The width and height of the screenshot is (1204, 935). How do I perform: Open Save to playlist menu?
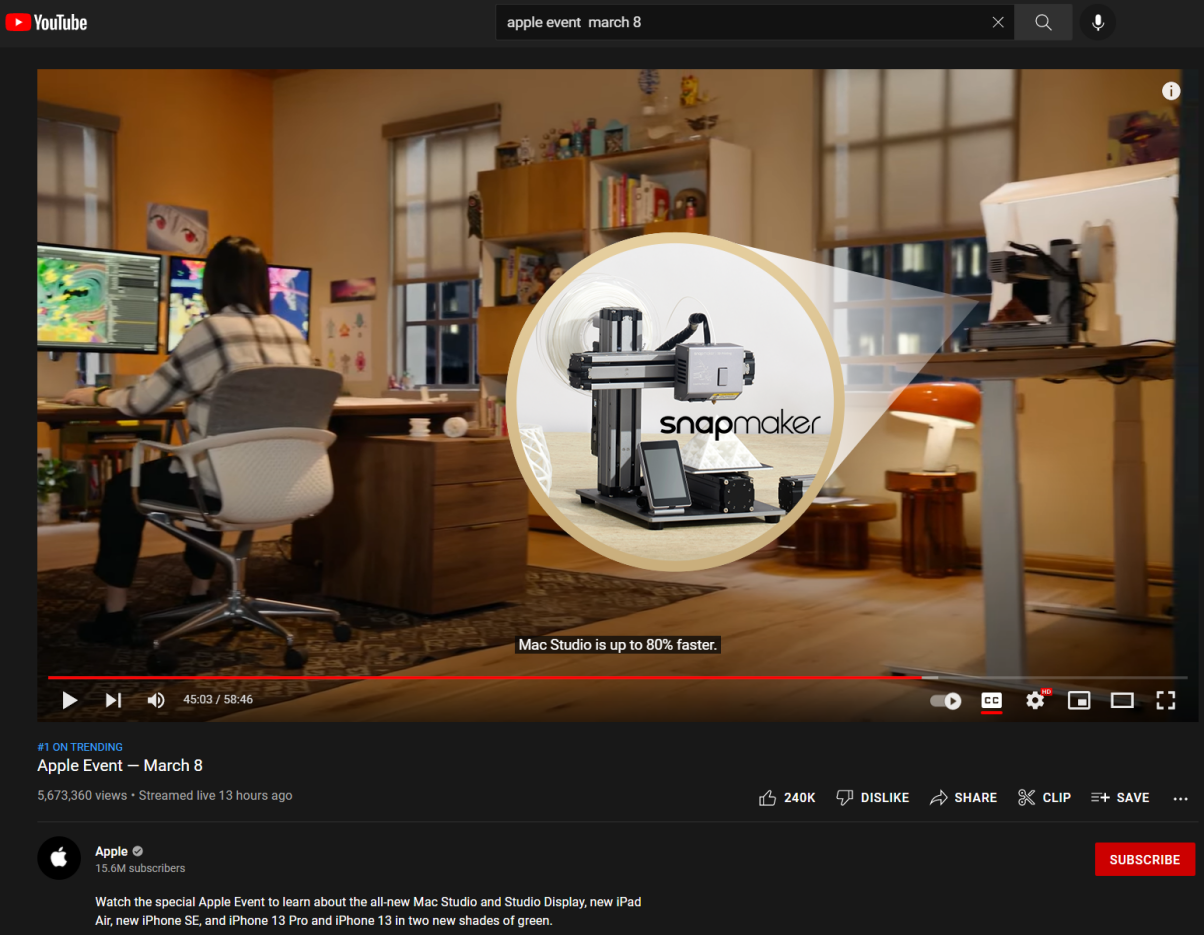click(x=1120, y=798)
